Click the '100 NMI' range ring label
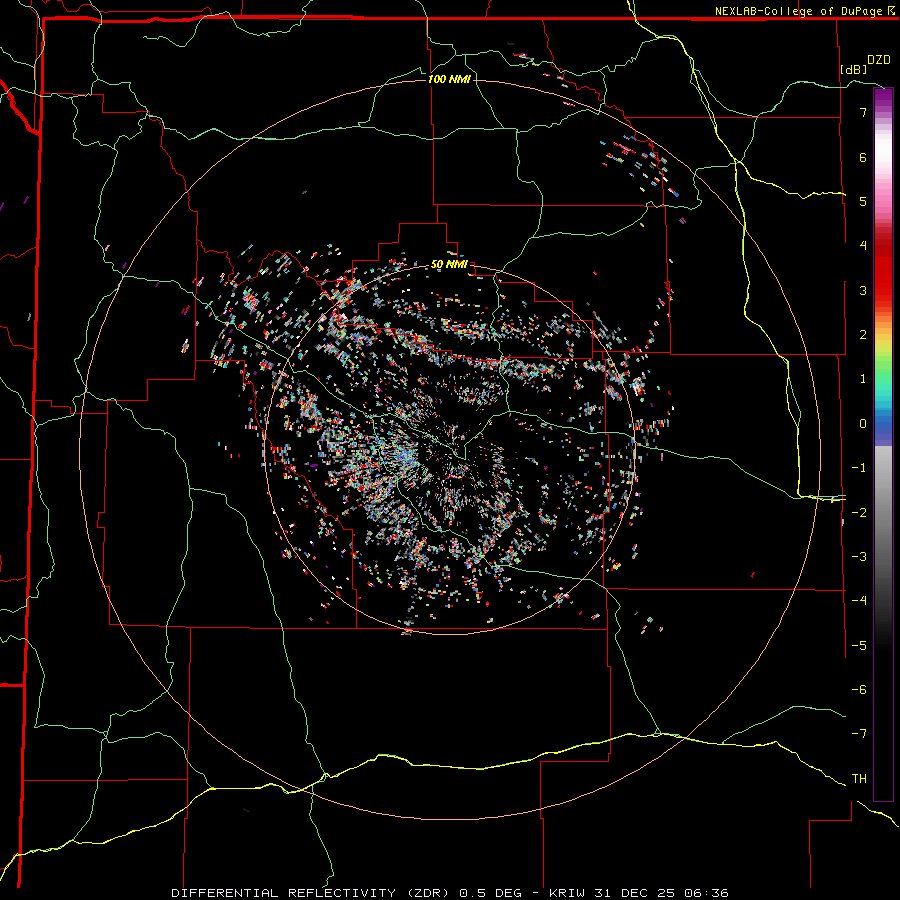Viewport: 900px width, 900px height. 449,79
